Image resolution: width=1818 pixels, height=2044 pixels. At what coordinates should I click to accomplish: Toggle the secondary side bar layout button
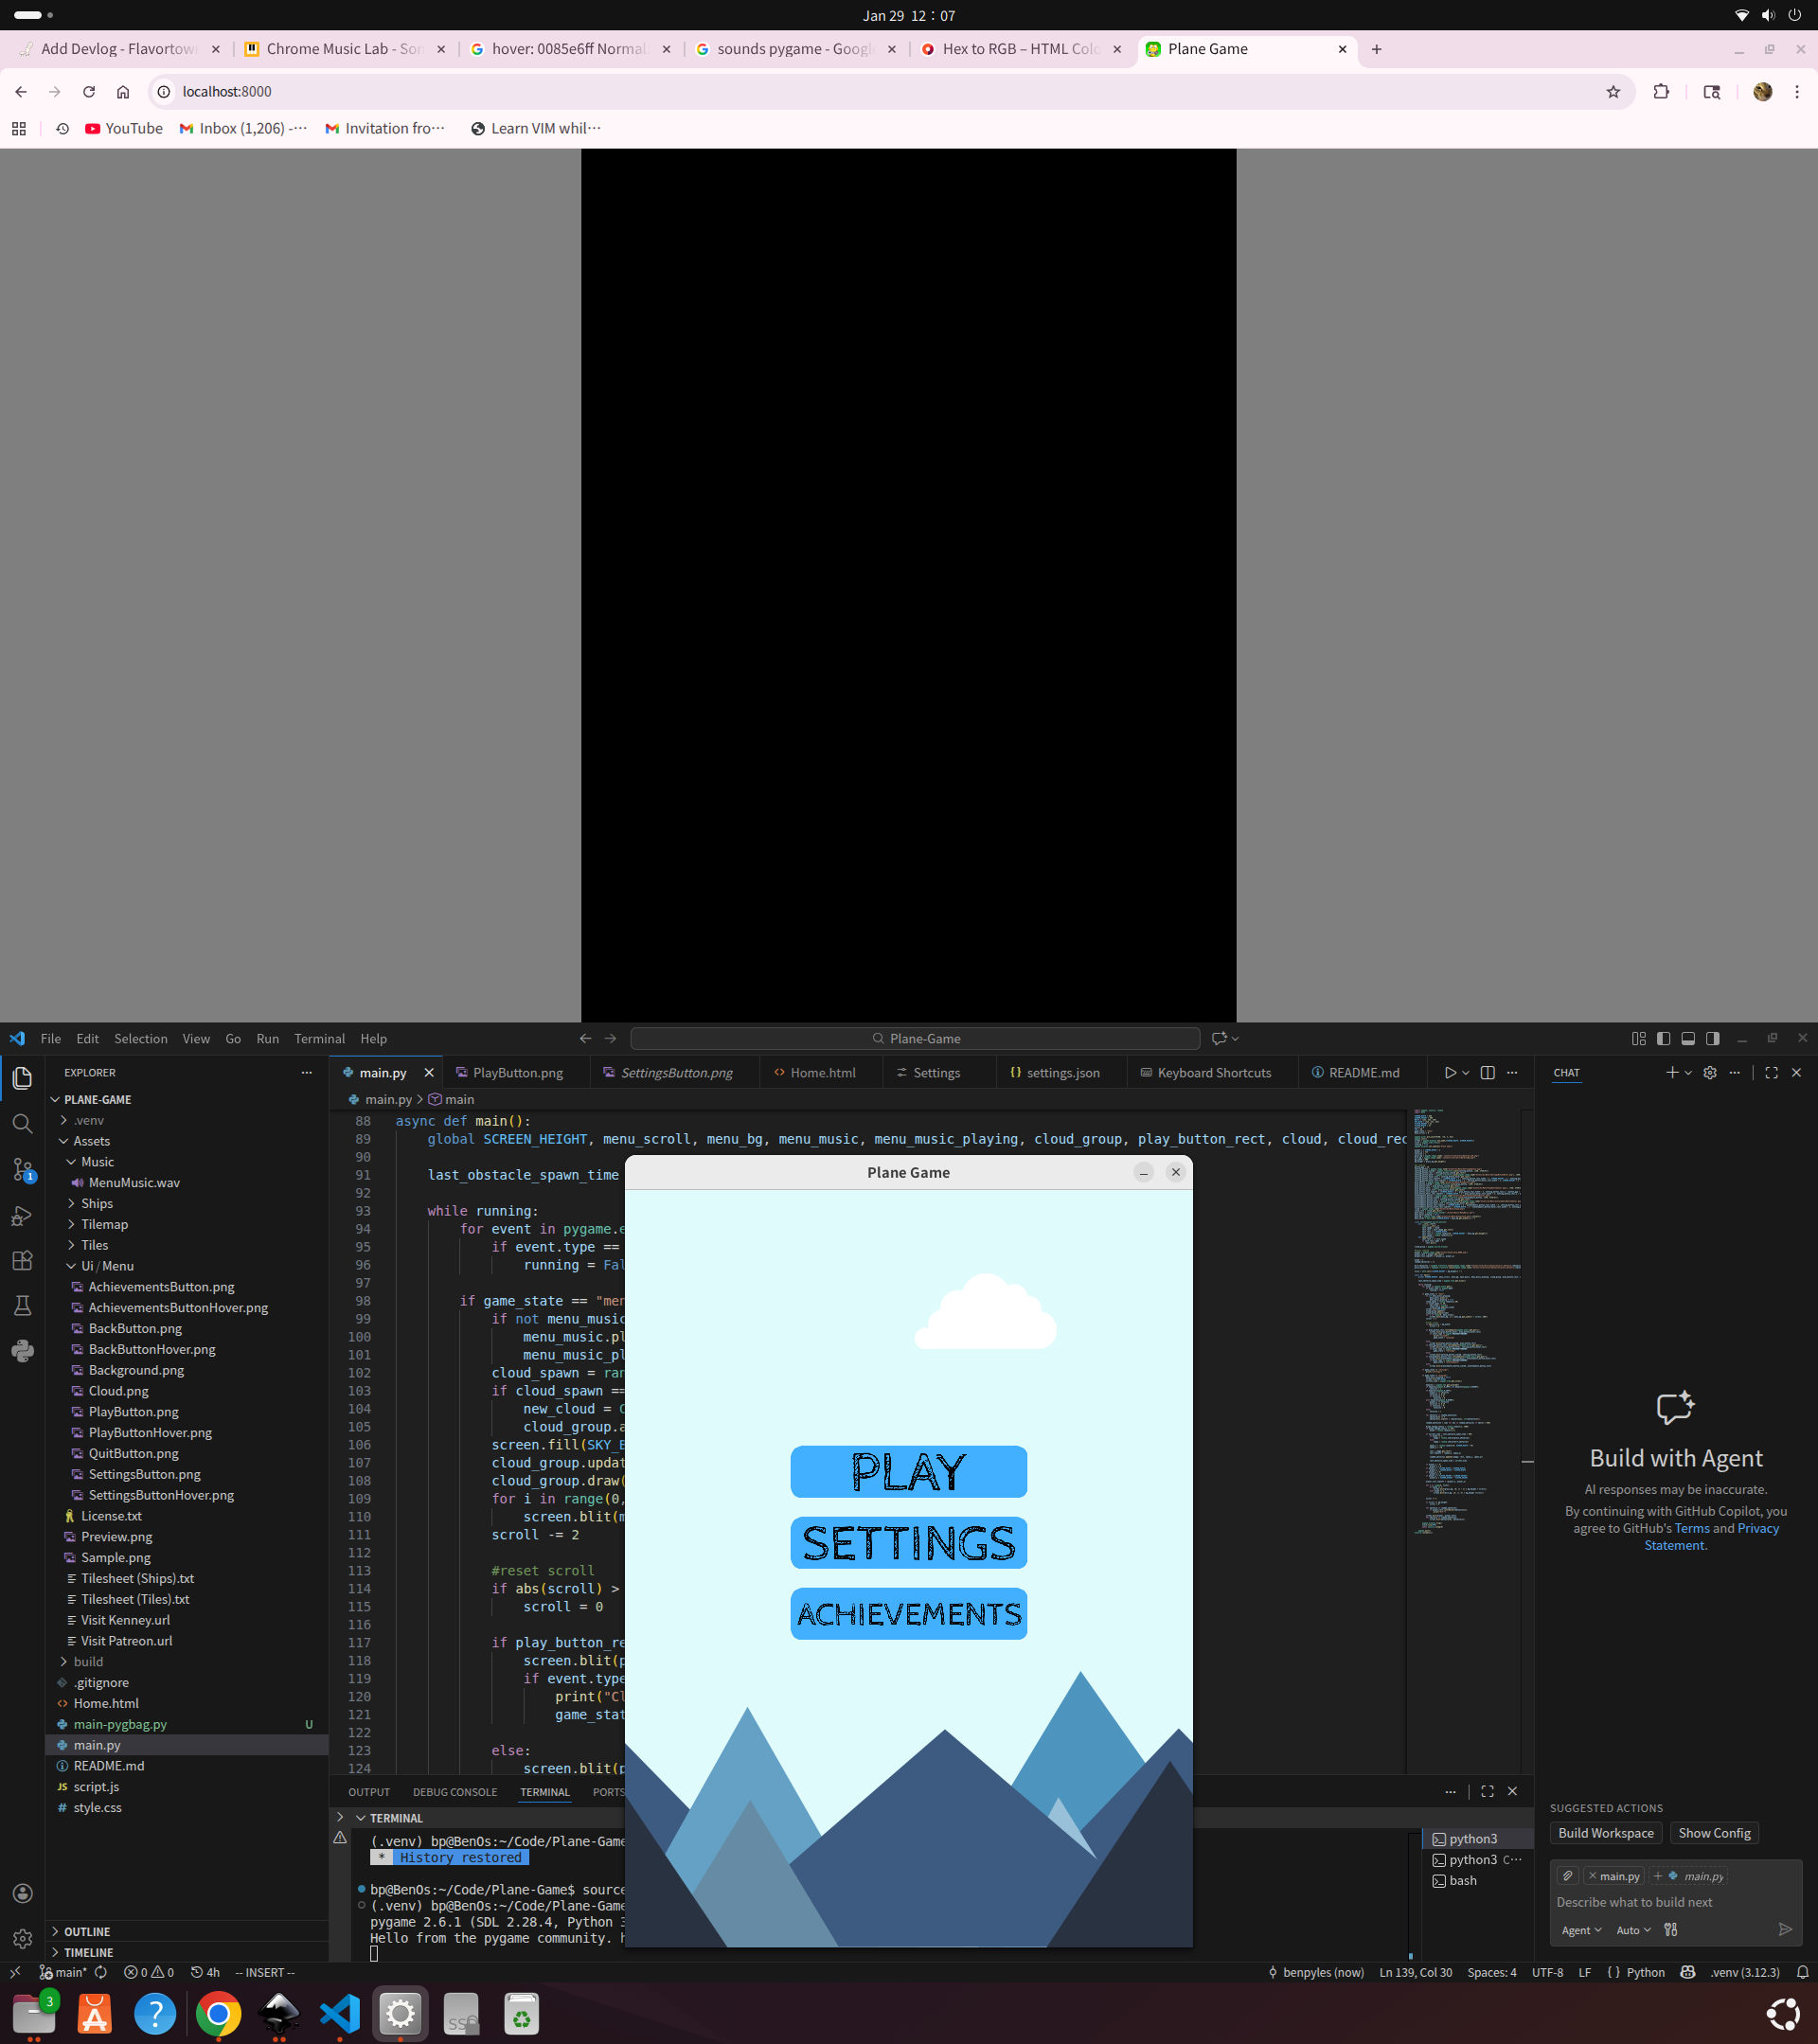(x=1713, y=1038)
